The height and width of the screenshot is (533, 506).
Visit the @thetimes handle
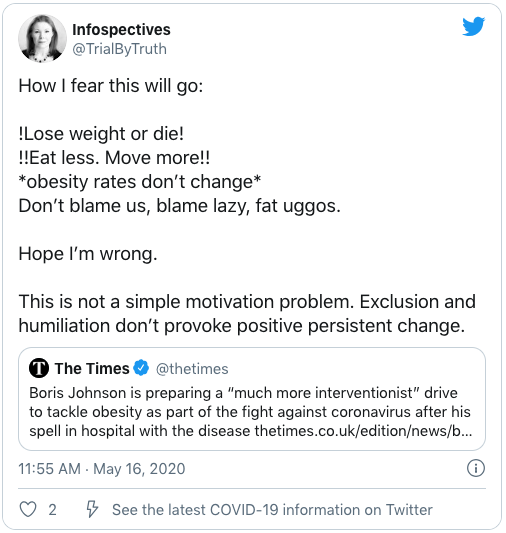tap(192, 369)
